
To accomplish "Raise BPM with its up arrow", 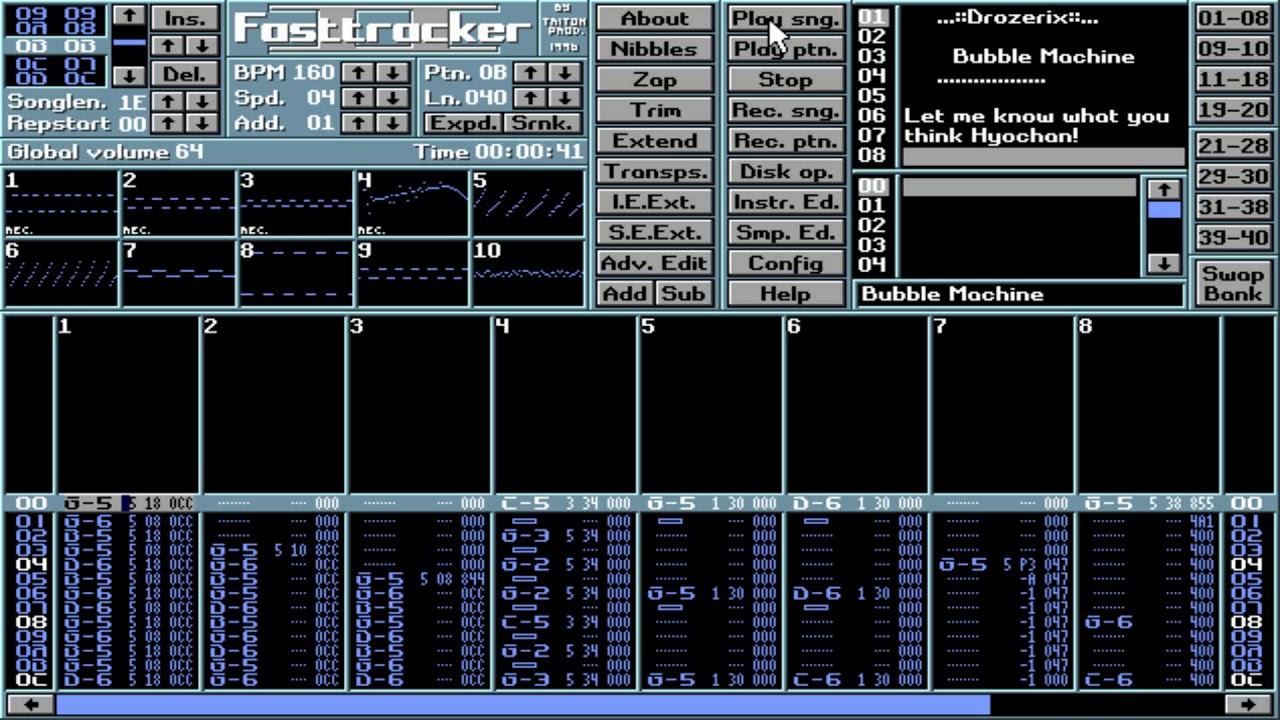I will pos(358,73).
